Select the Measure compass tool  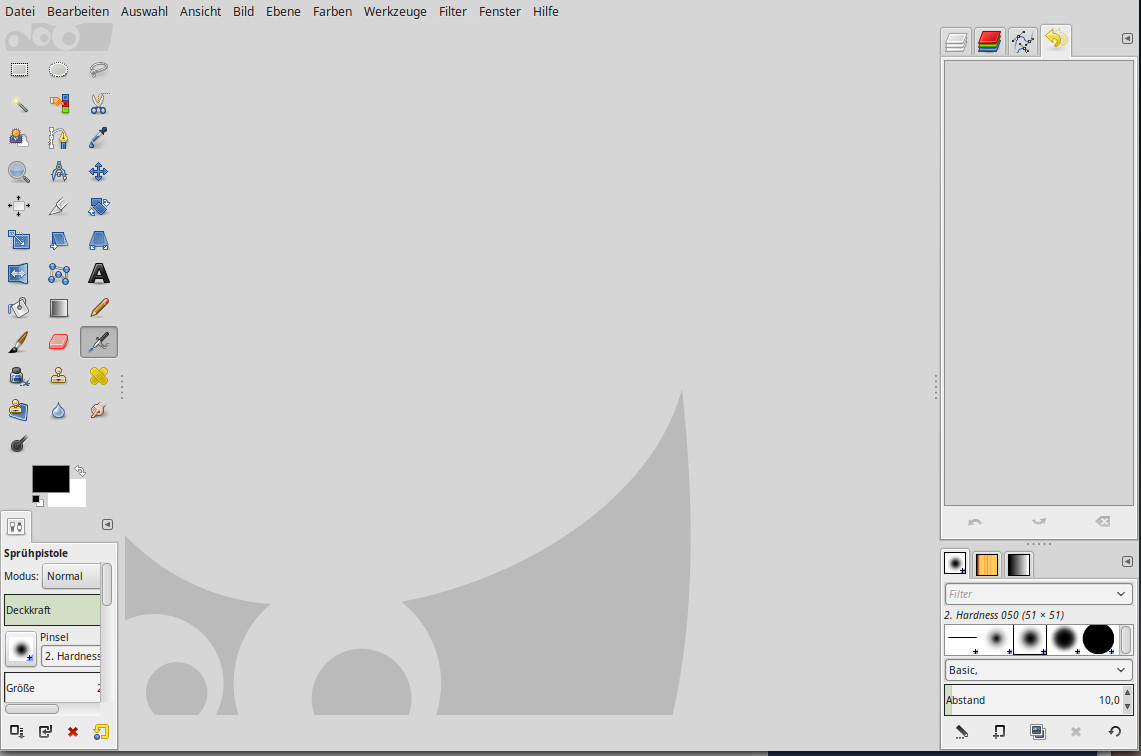coord(58,172)
